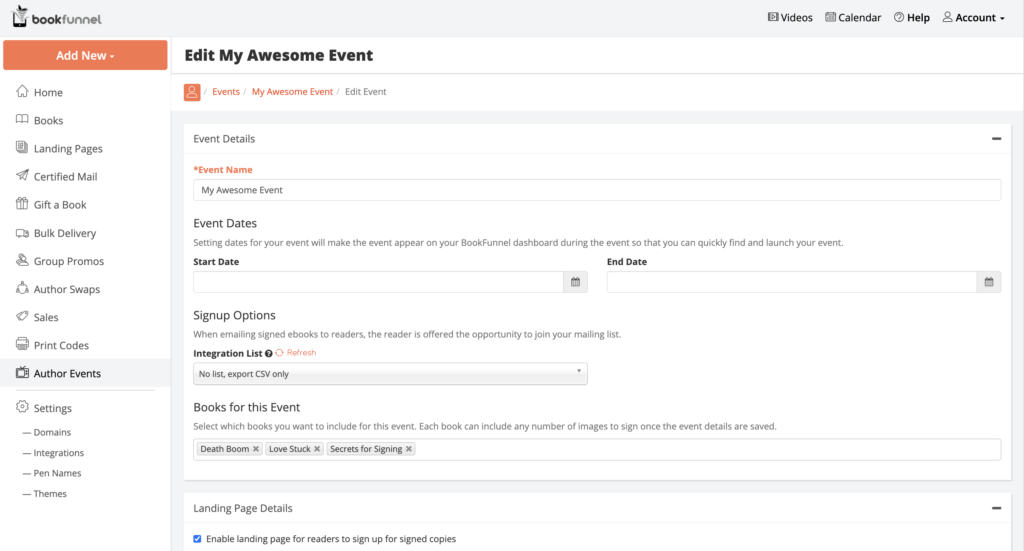Image resolution: width=1024 pixels, height=551 pixels.
Task: Click the BookFunnel logo icon
Action: (x=20, y=17)
